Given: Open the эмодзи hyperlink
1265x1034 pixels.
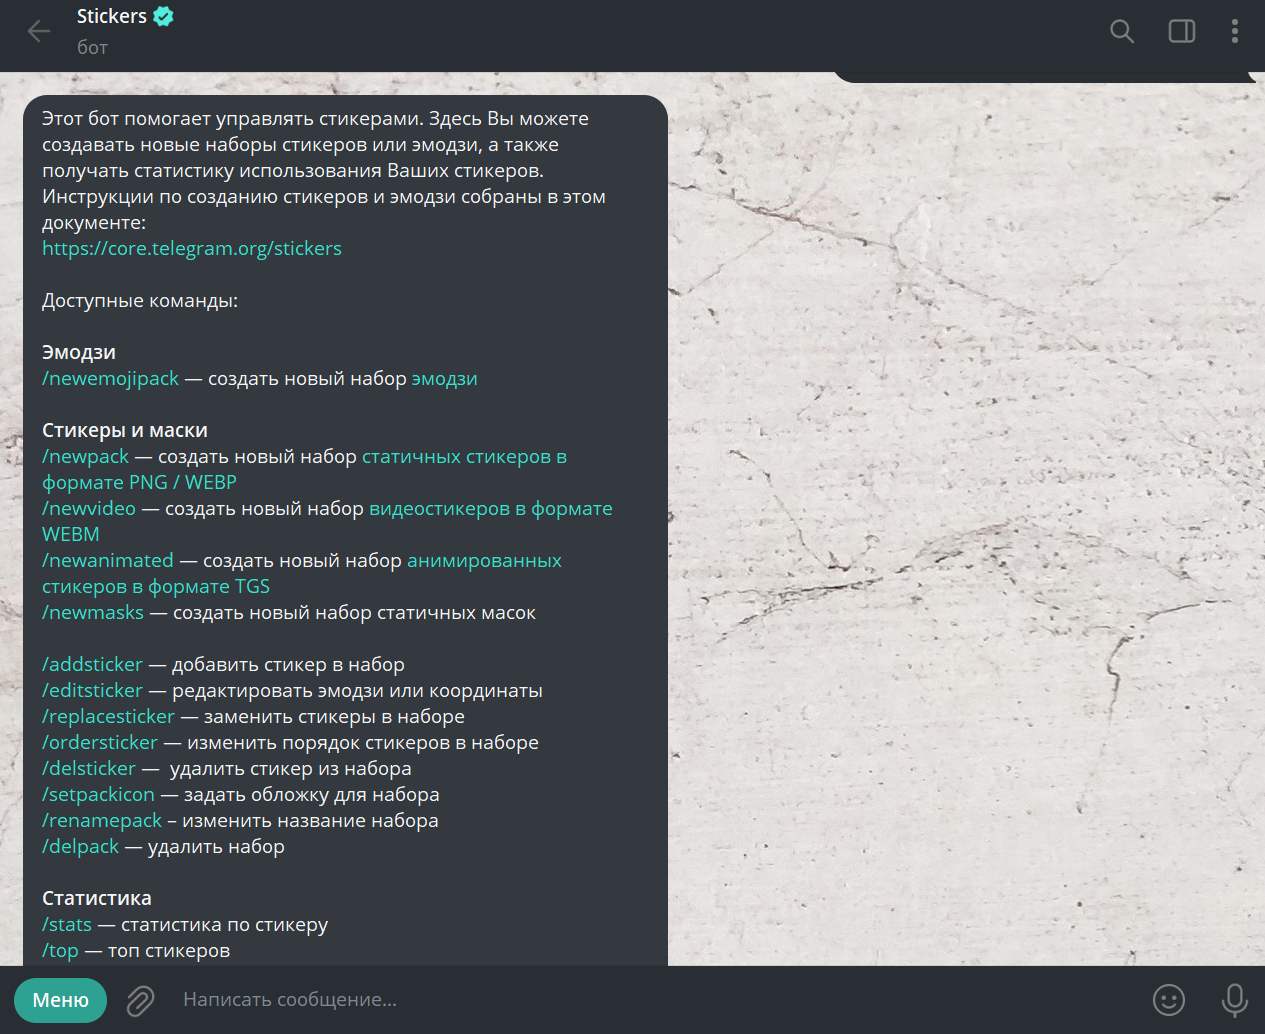Looking at the screenshot, I should pyautogui.click(x=445, y=379).
